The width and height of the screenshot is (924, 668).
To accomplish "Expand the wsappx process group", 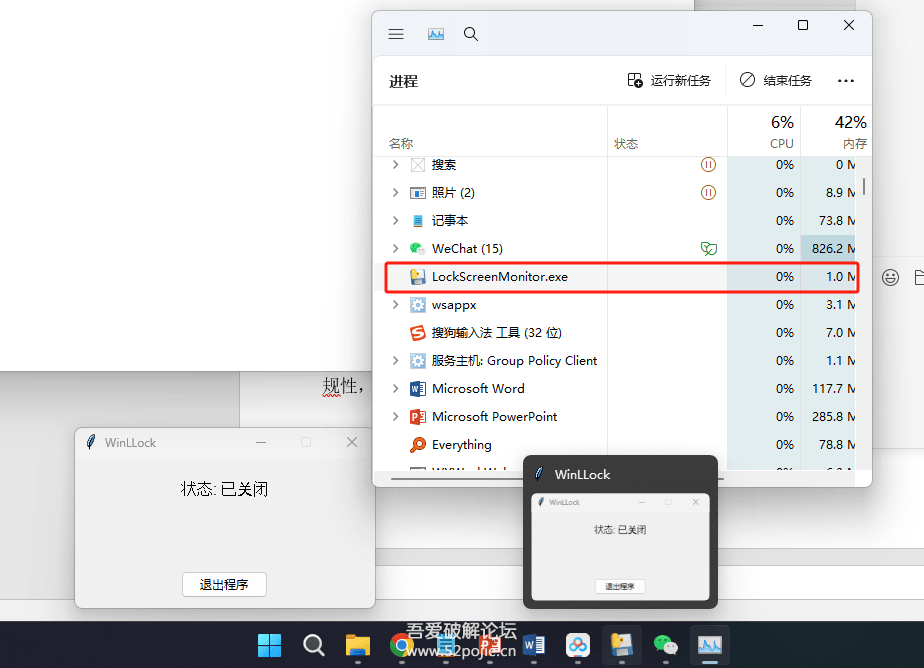I will point(395,305).
